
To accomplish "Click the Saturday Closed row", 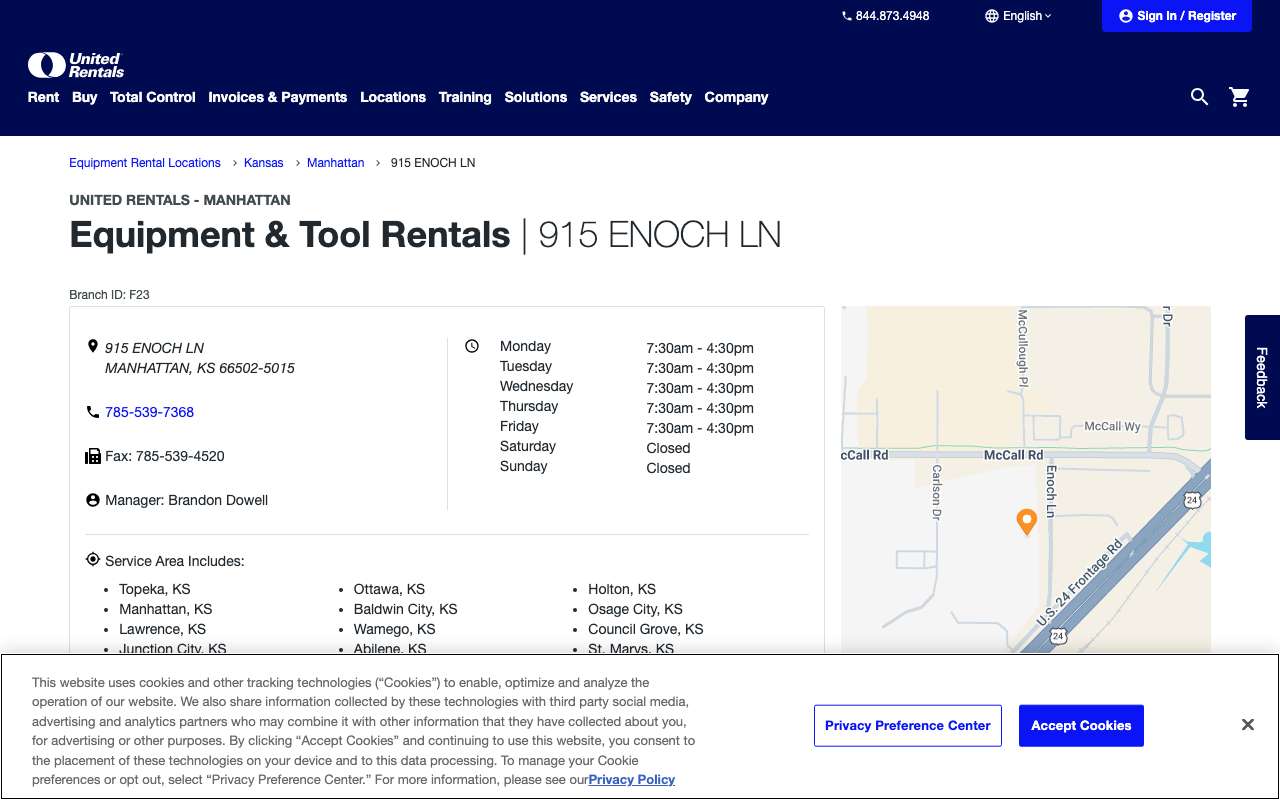I will (x=595, y=447).
